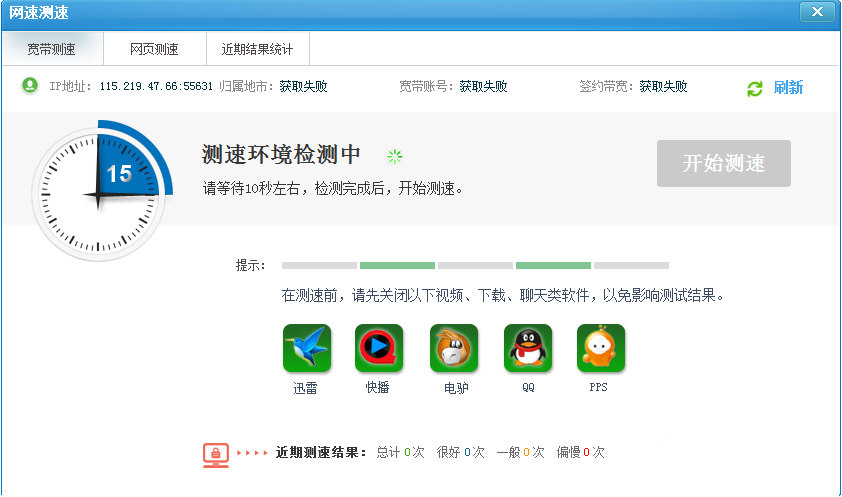
Task: Click the 电驴 label under the icon
Action: [x=456, y=388]
